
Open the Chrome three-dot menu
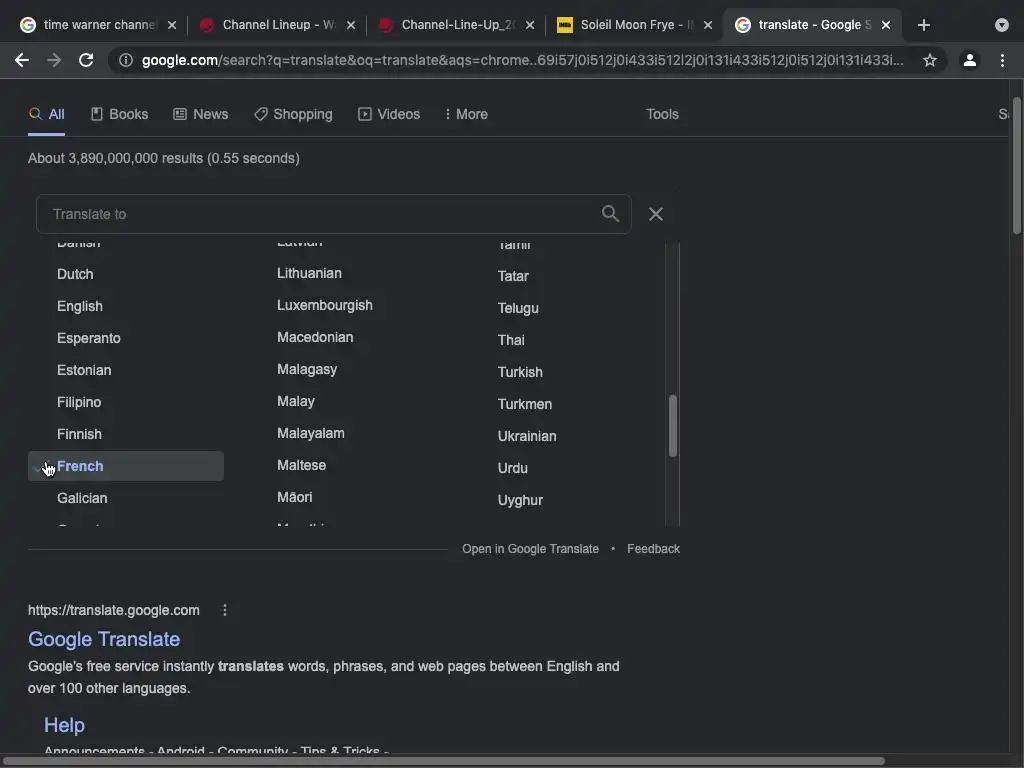1002,60
